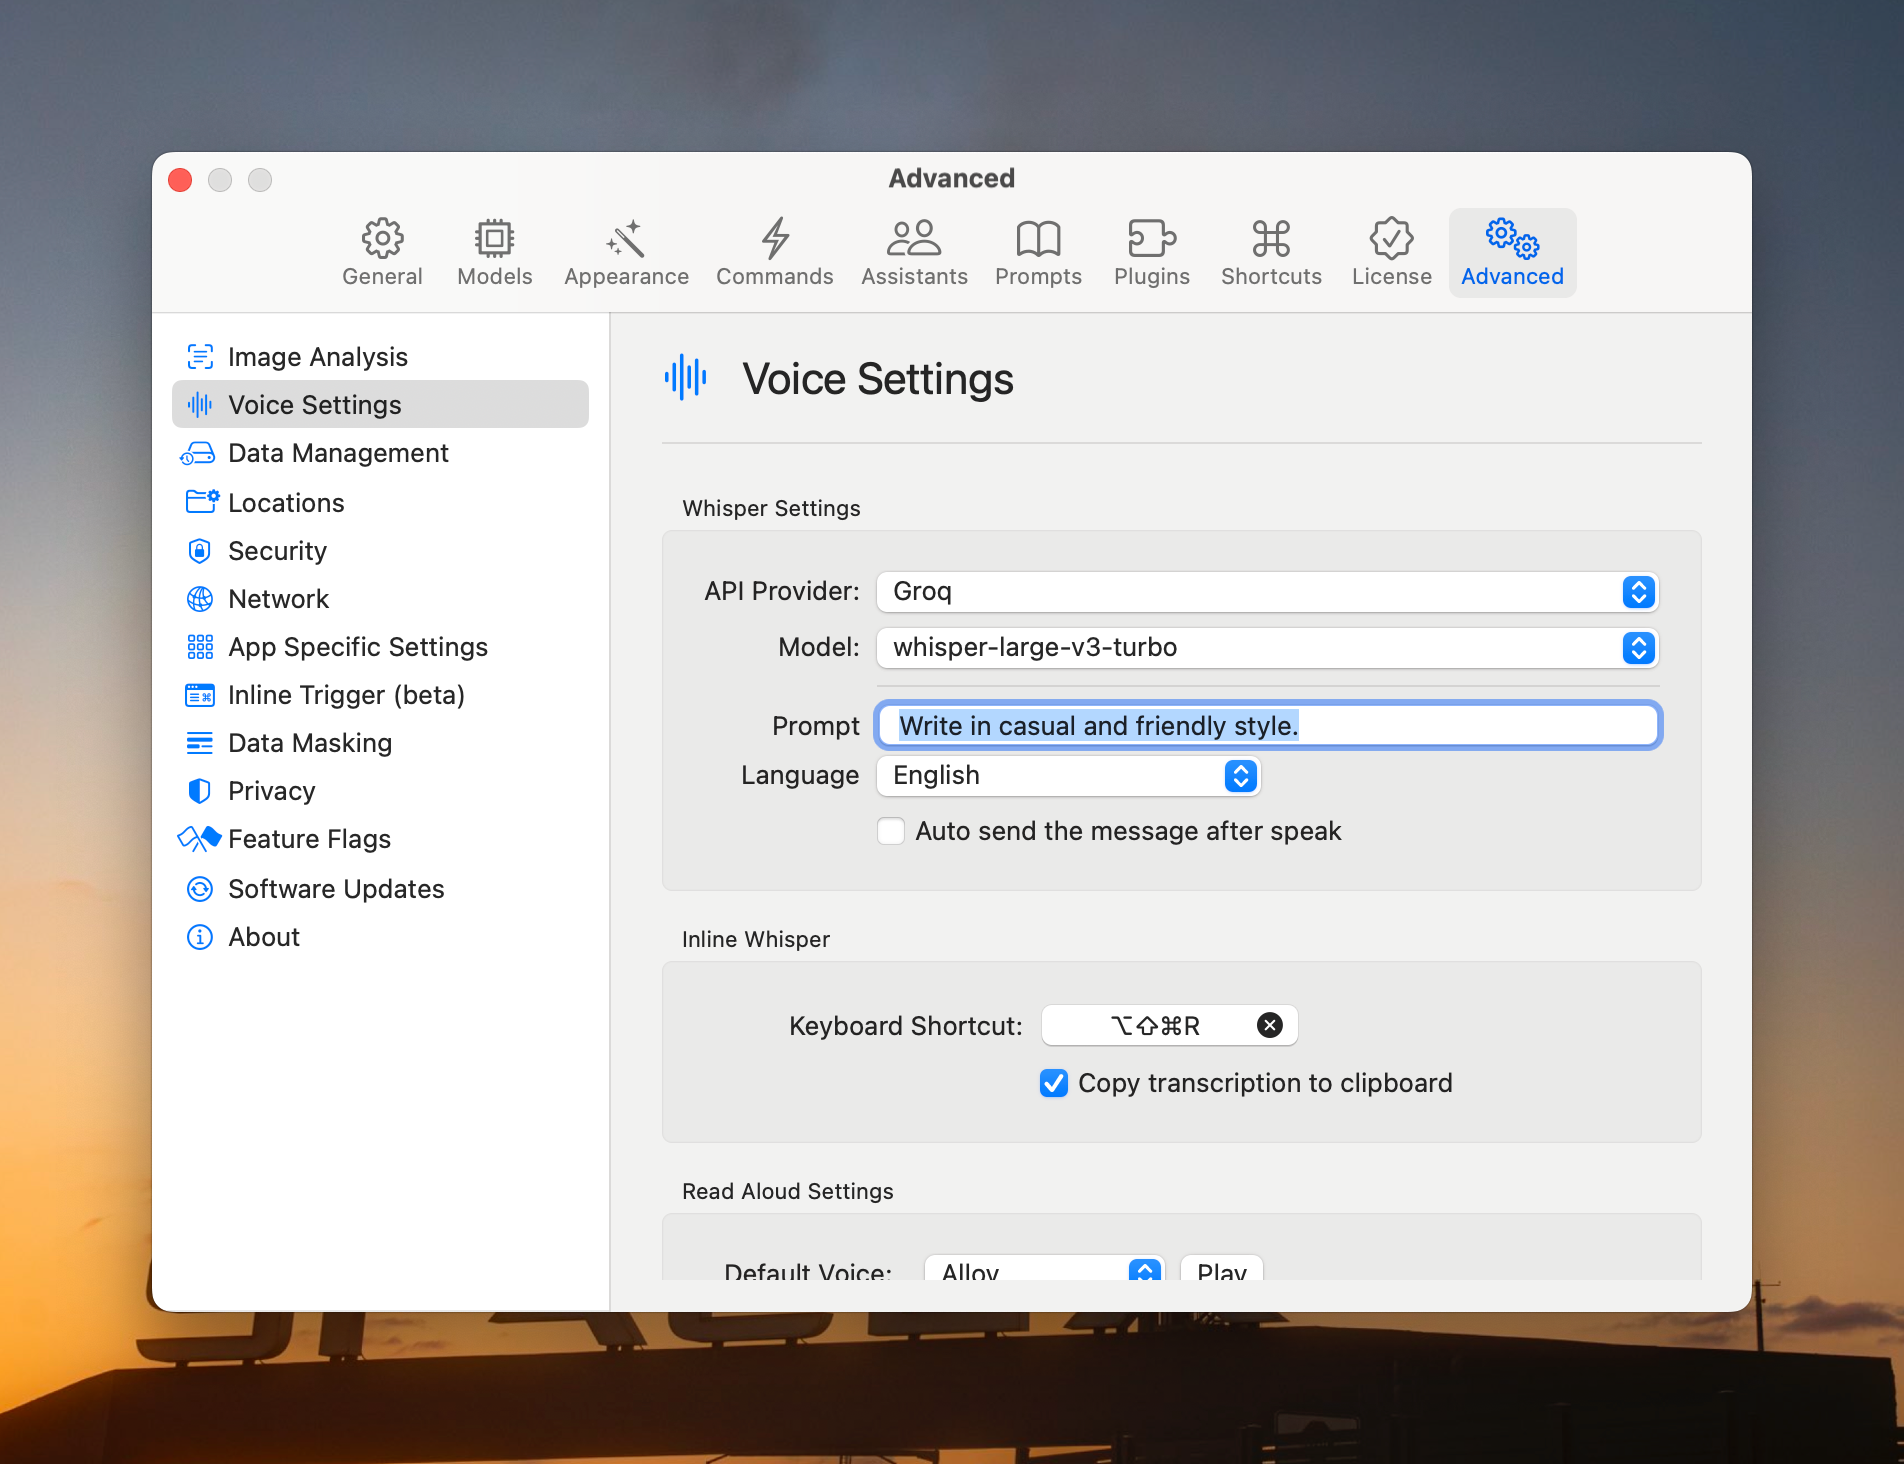Screen dimensions: 1904x1464
Task: Open Feature Flags sidebar item
Action: click(x=309, y=839)
